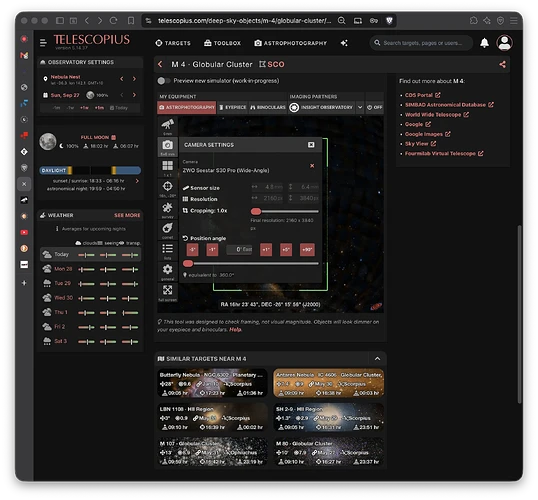Remove the ZWO Seestar S30 Pro camera
Image resolution: width=538 pixels, height=500 pixels.
[x=312, y=166]
